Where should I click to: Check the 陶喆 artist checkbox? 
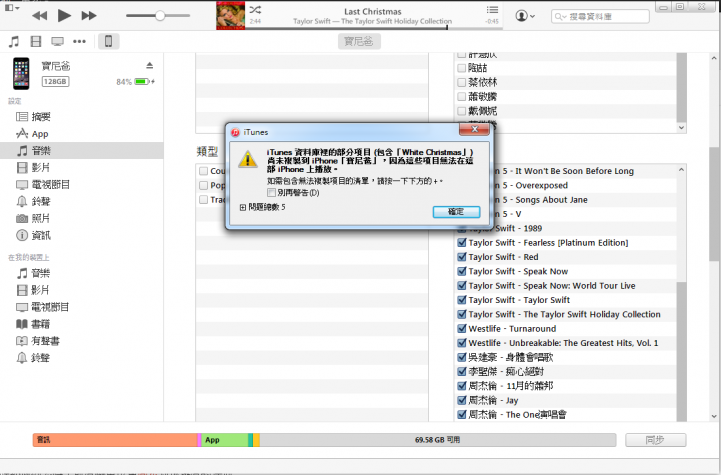[462, 68]
